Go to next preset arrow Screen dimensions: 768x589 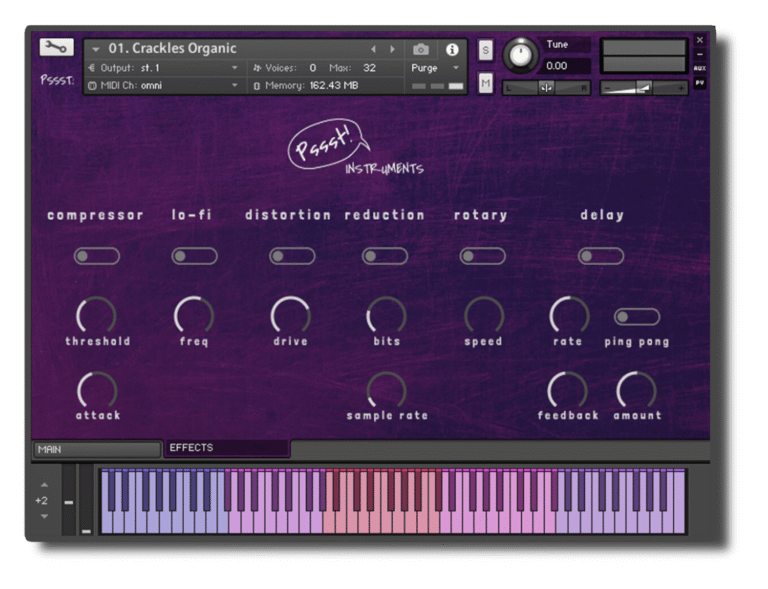coord(392,49)
